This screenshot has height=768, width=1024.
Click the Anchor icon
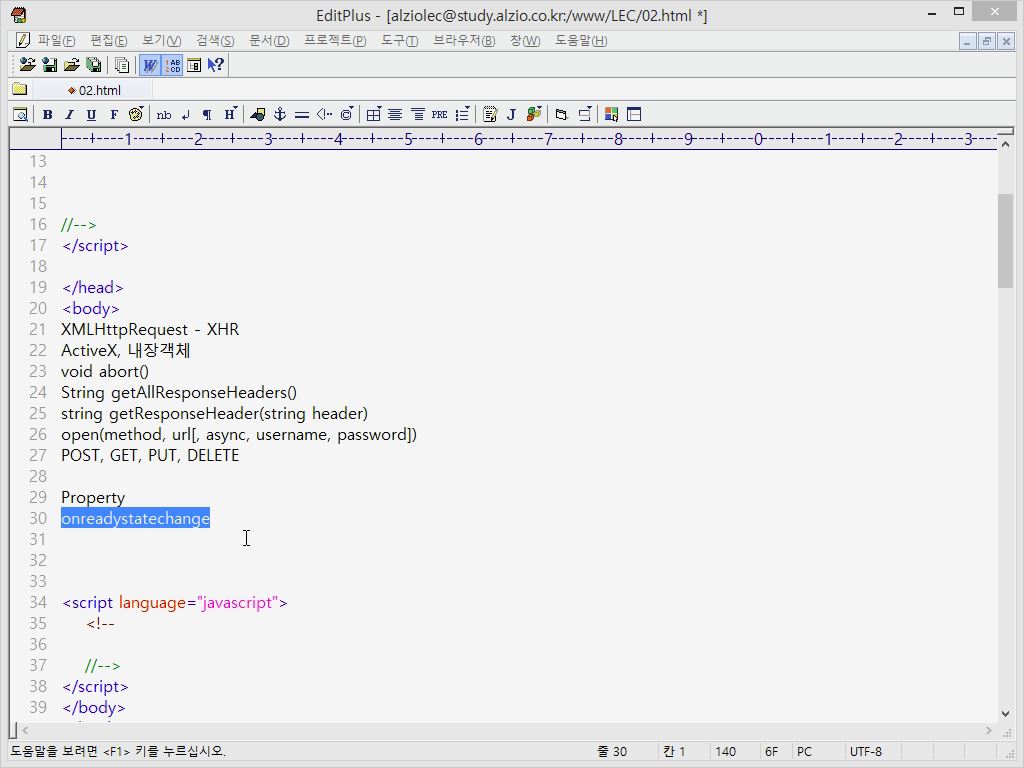click(x=280, y=114)
